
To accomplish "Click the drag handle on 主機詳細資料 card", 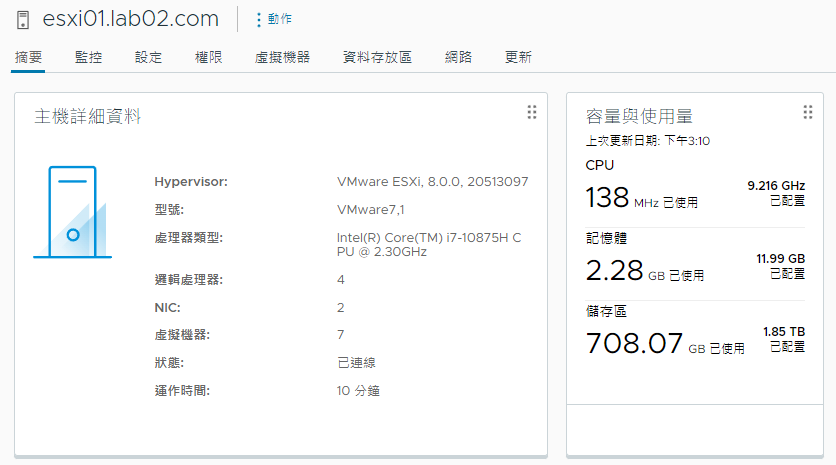I will click(x=532, y=112).
